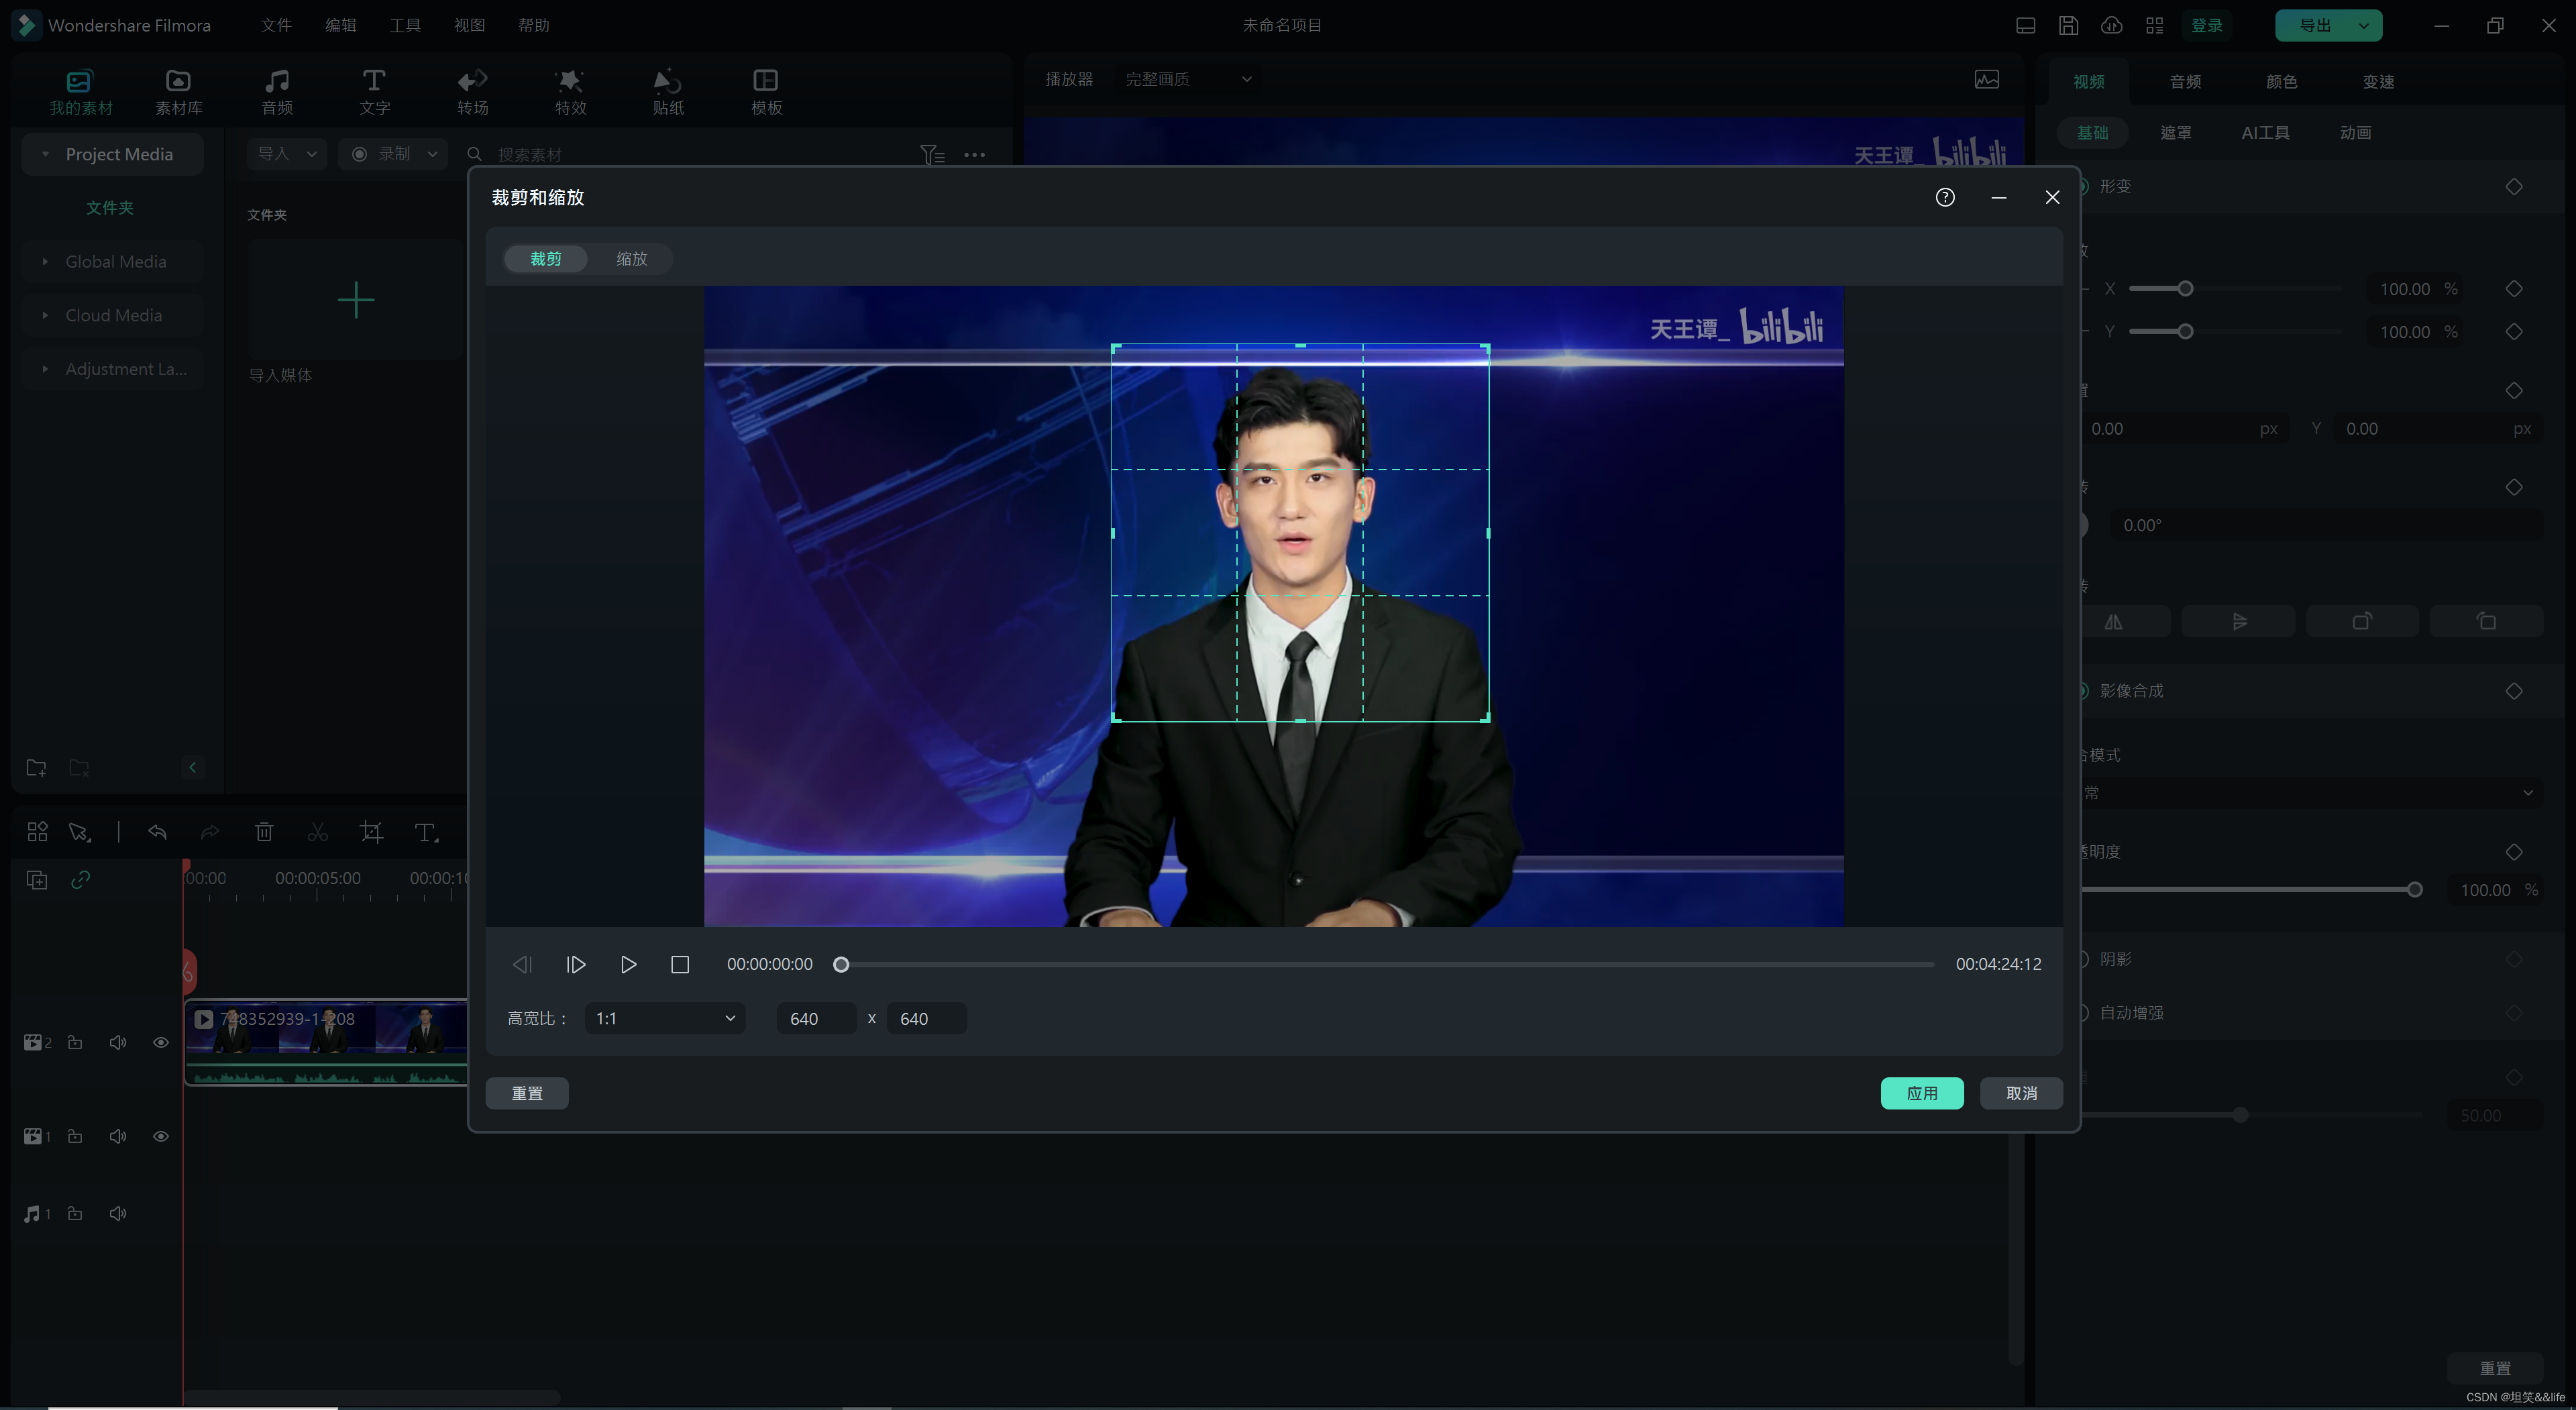The width and height of the screenshot is (2576, 1410).
Task: Open the 导出 export dropdown arrow
Action: [x=2364, y=25]
